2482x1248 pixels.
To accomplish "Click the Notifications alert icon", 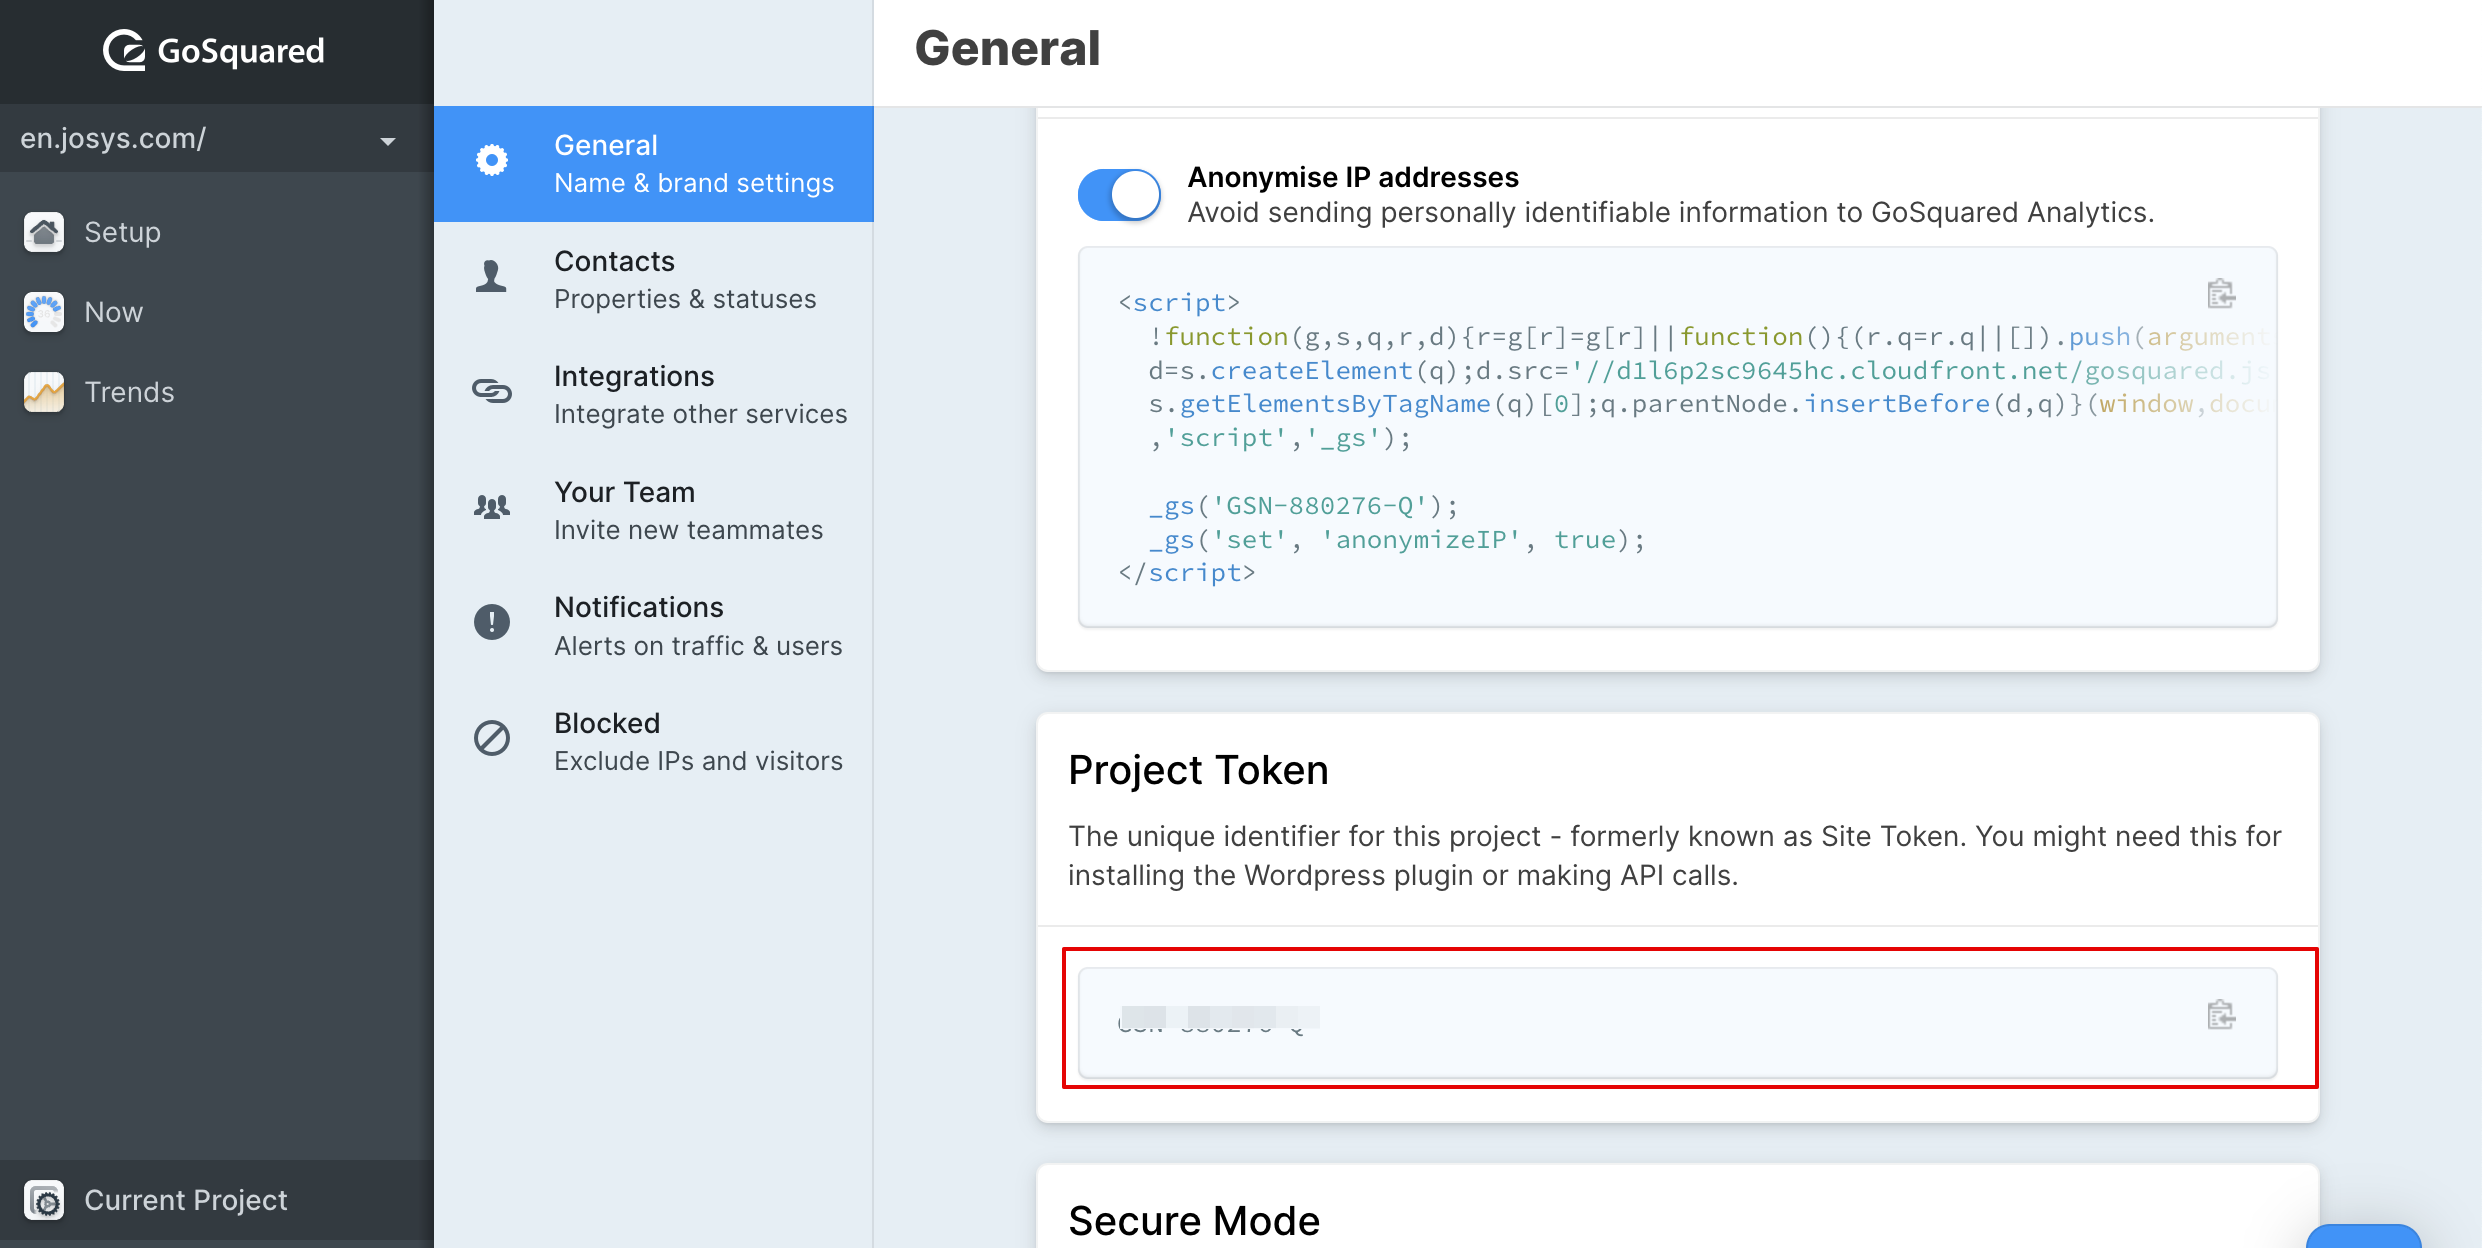I will (x=492, y=622).
